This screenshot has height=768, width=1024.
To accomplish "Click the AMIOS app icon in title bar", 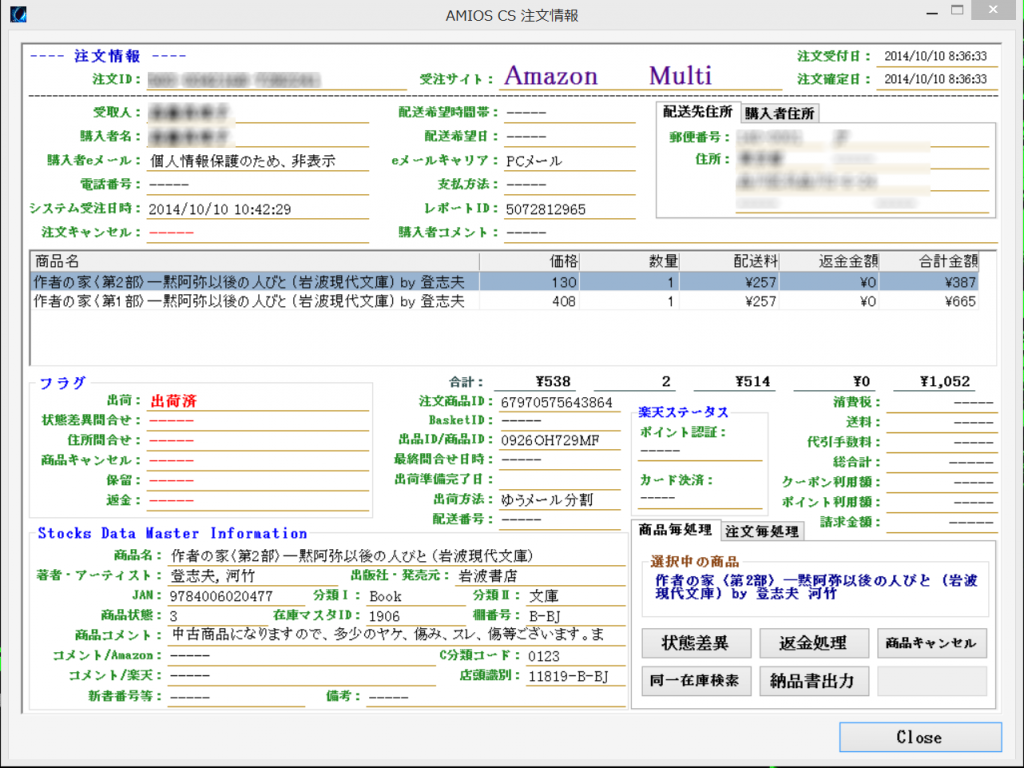I will coord(18,14).
